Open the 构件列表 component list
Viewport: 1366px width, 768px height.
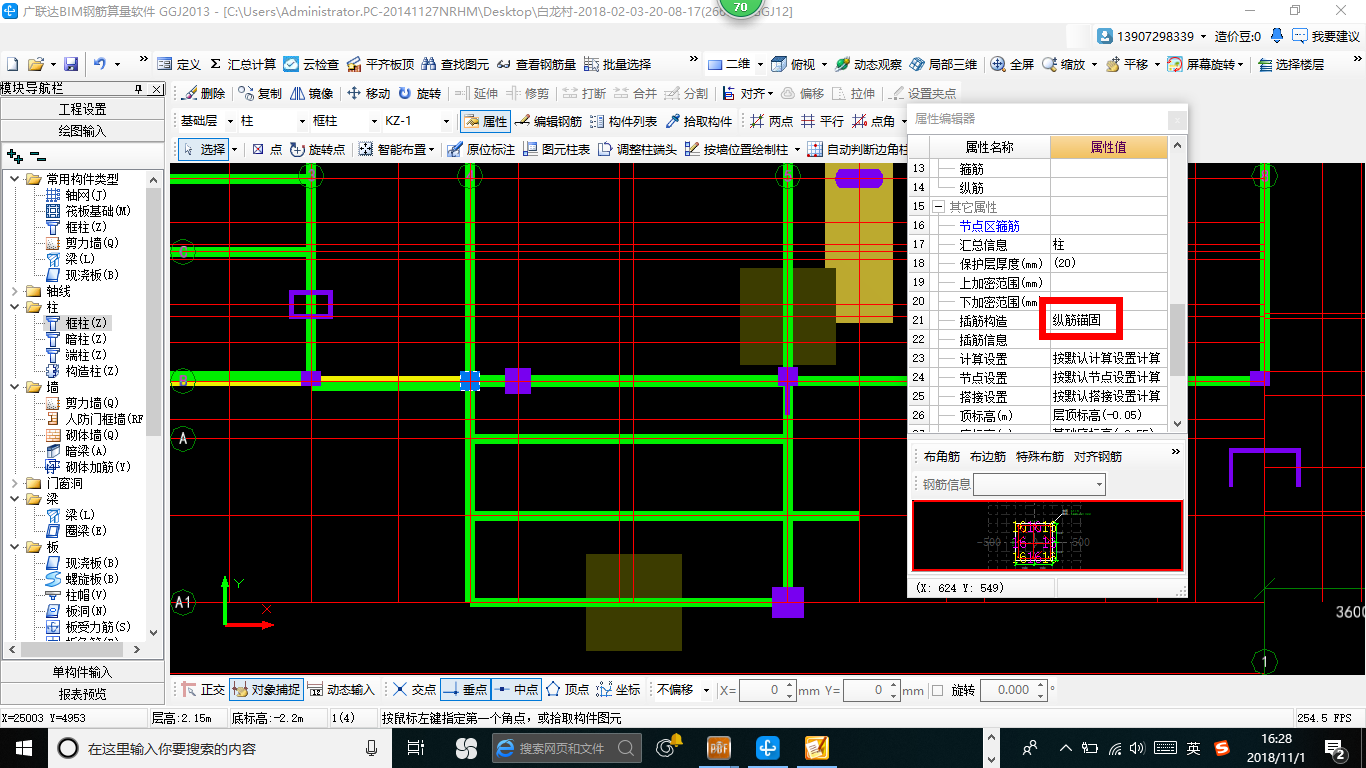(623, 121)
